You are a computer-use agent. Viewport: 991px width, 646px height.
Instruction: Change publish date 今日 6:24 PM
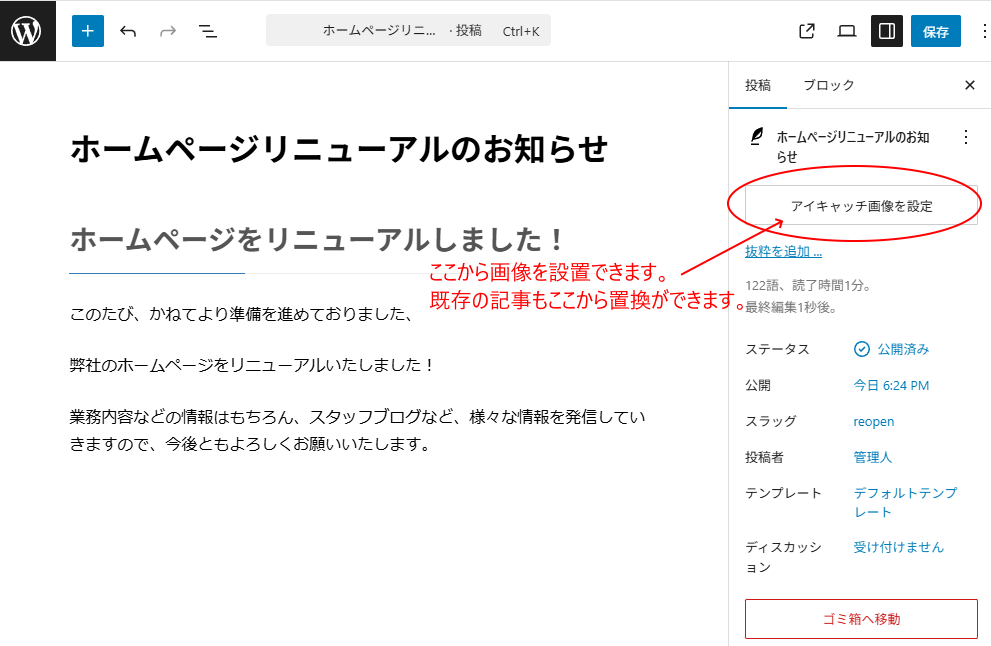pyautogui.click(x=890, y=385)
